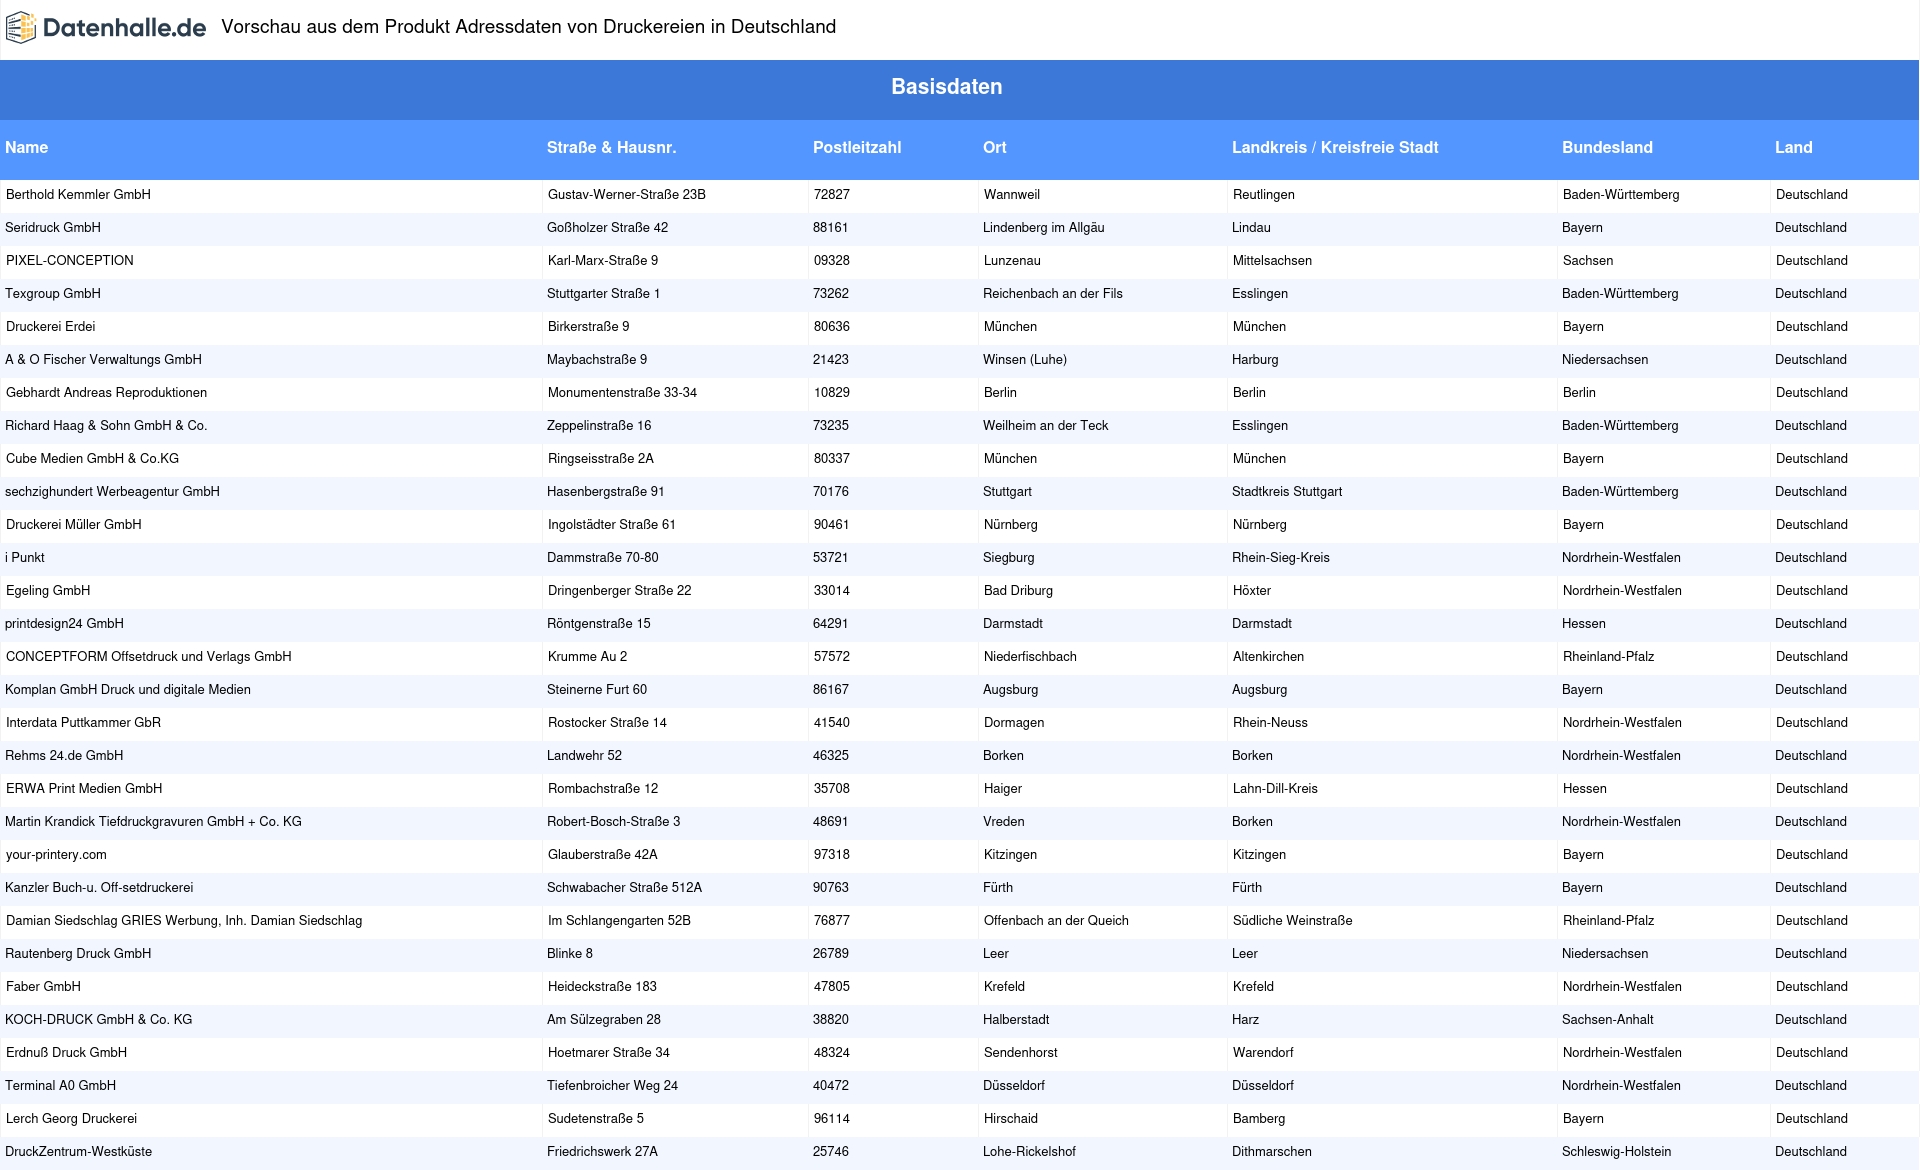Click the Land column header

click(x=1793, y=148)
